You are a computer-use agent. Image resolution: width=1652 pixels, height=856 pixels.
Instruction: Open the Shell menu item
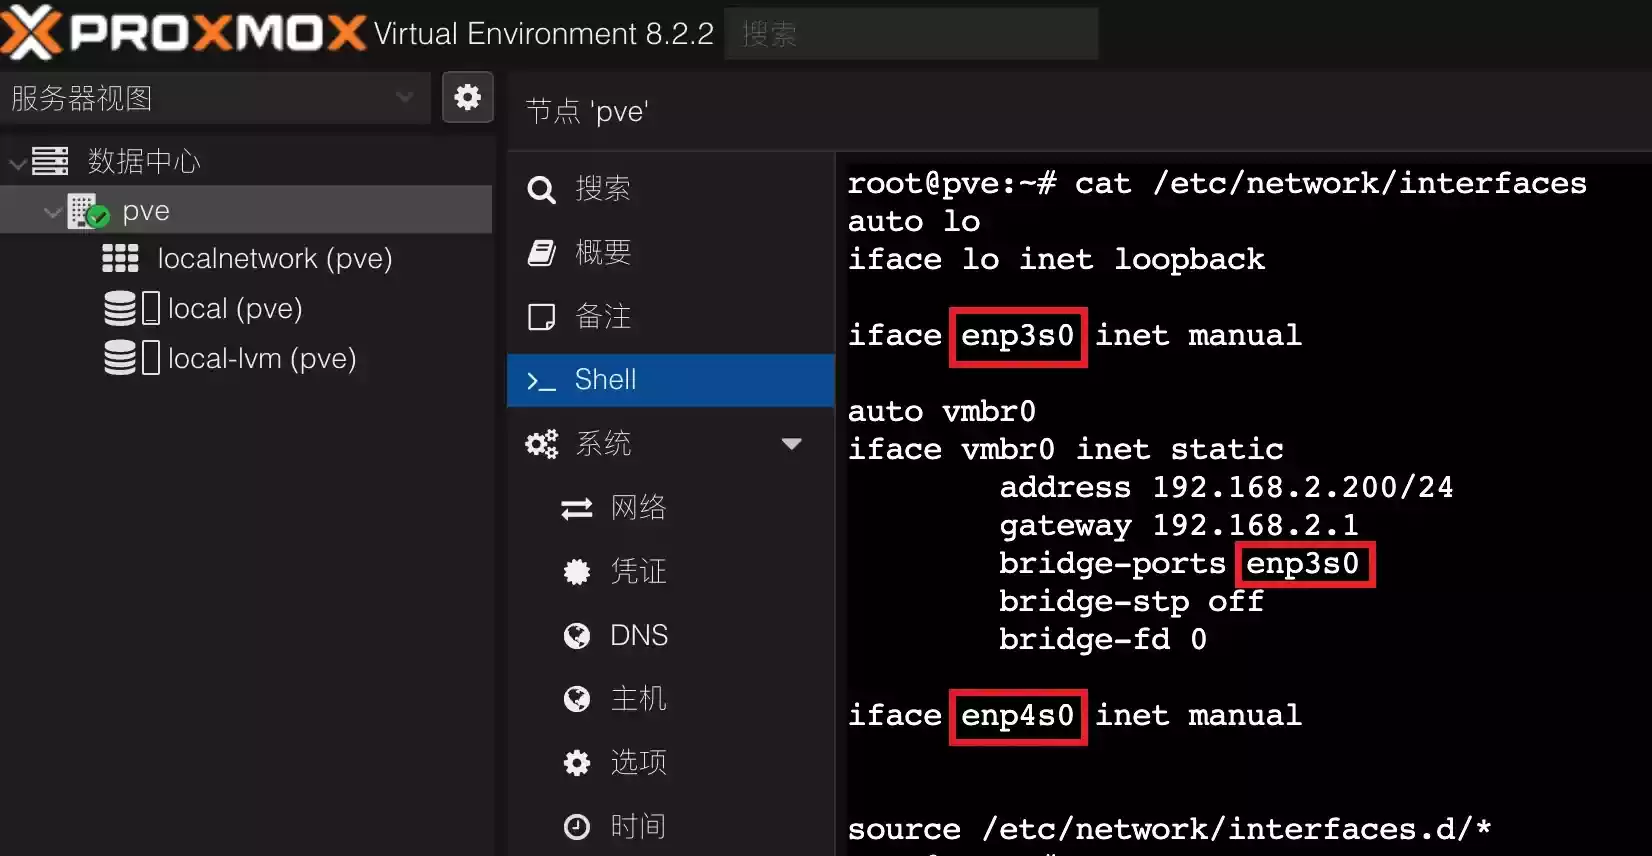pyautogui.click(x=605, y=380)
